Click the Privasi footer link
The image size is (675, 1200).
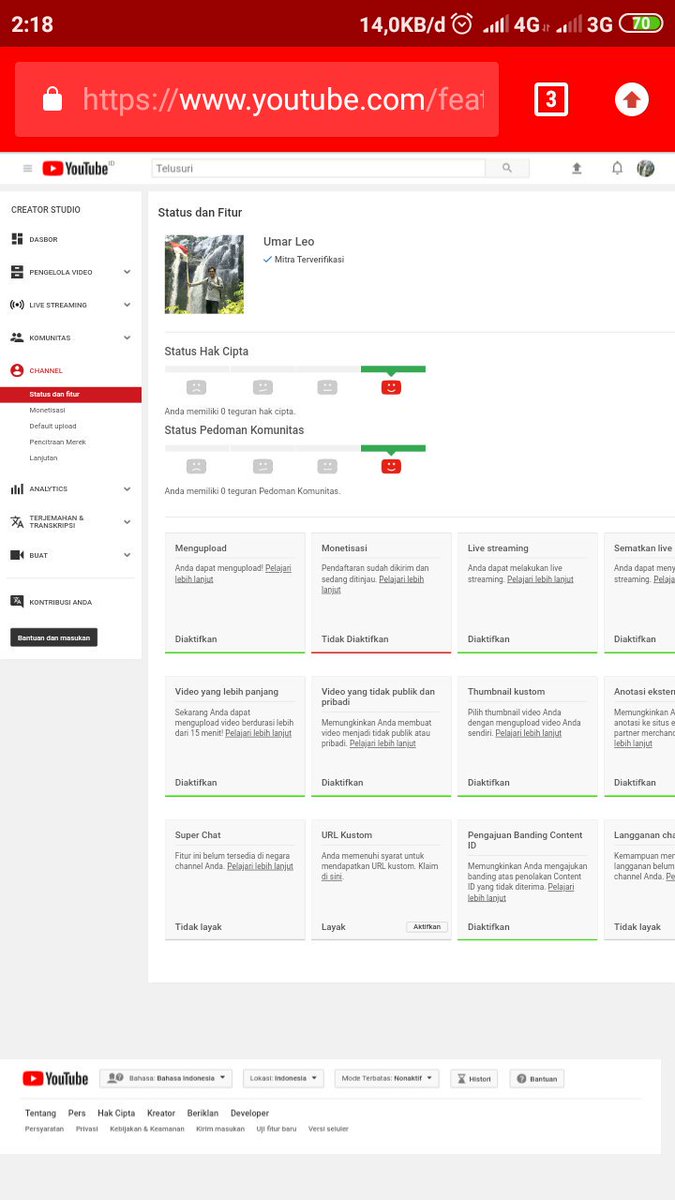tap(87, 1129)
